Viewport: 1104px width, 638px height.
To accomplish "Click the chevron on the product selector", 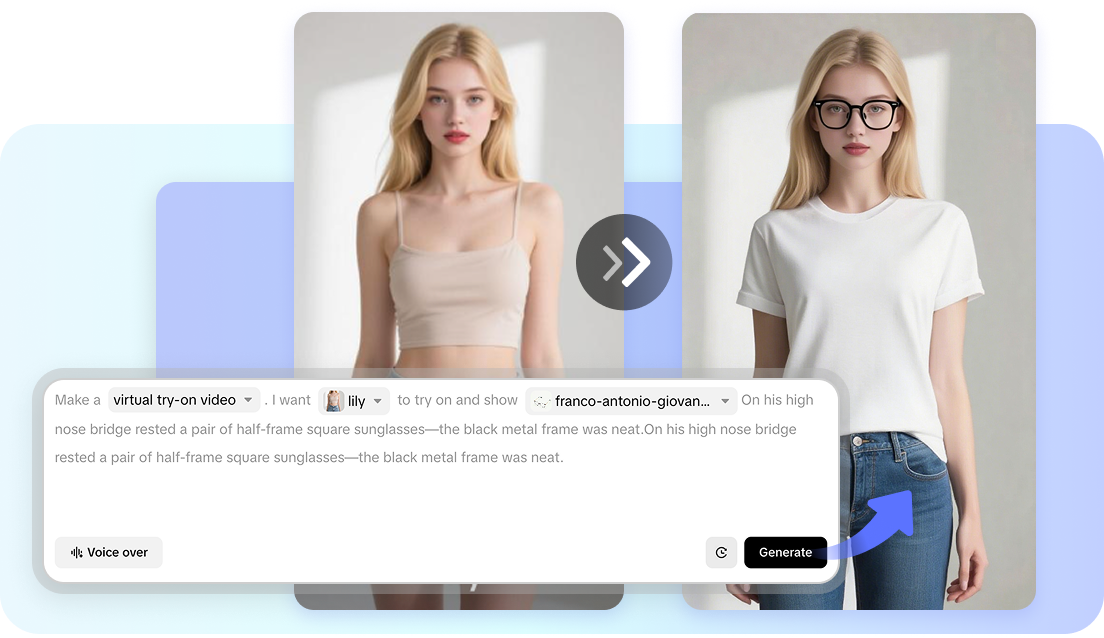I will click(x=724, y=399).
